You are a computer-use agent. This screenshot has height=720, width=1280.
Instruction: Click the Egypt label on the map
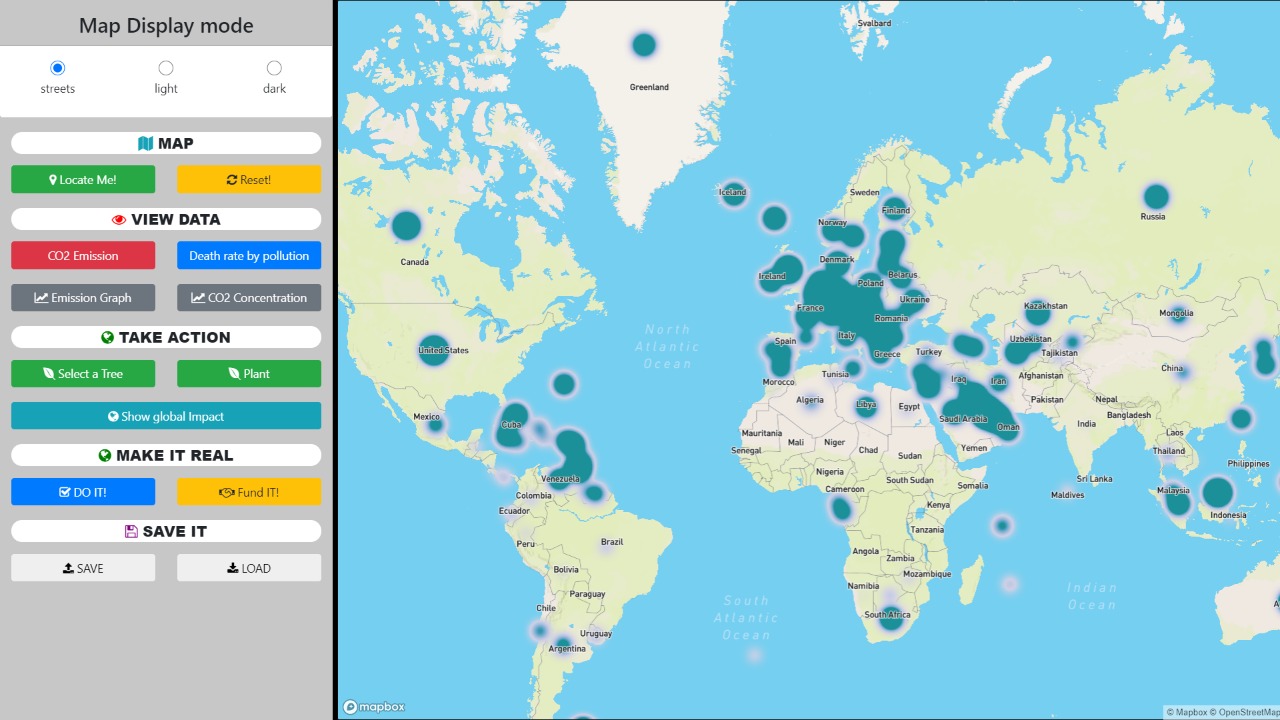(909, 407)
